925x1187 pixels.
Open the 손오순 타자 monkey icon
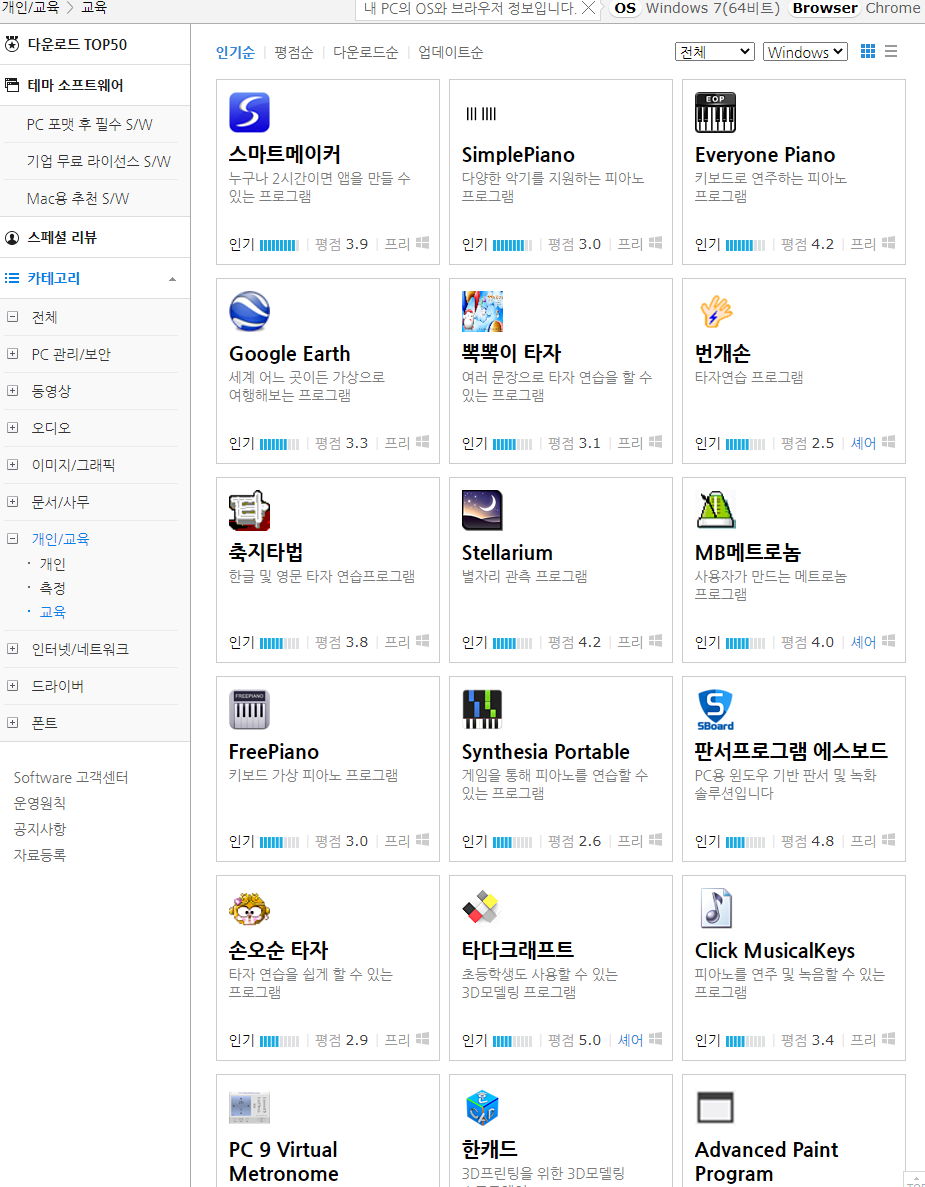click(x=249, y=908)
